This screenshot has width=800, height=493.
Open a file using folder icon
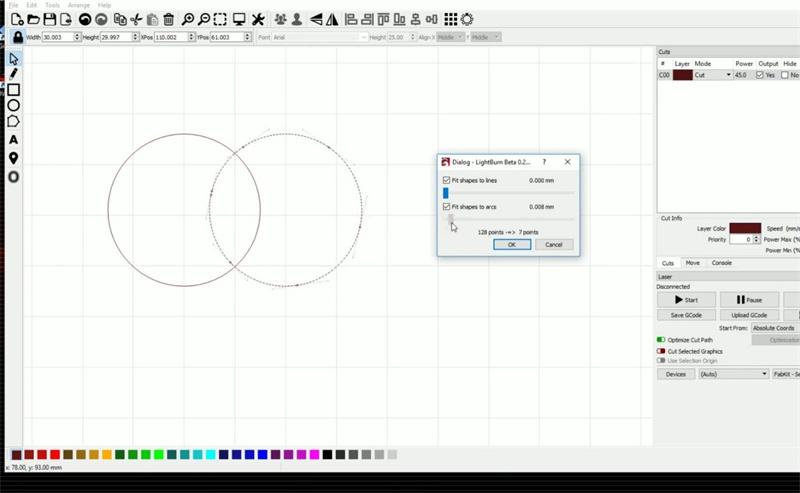[x=34, y=19]
